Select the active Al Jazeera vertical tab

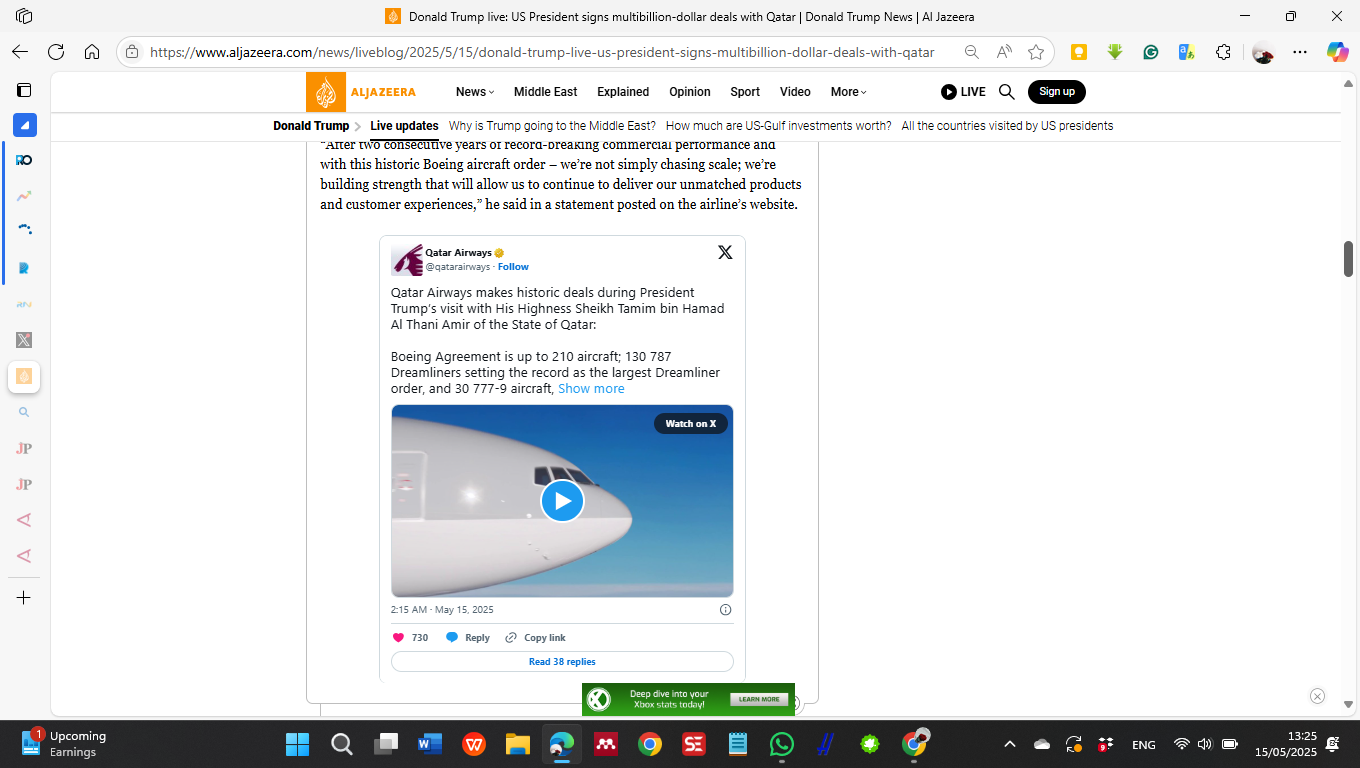coord(24,376)
